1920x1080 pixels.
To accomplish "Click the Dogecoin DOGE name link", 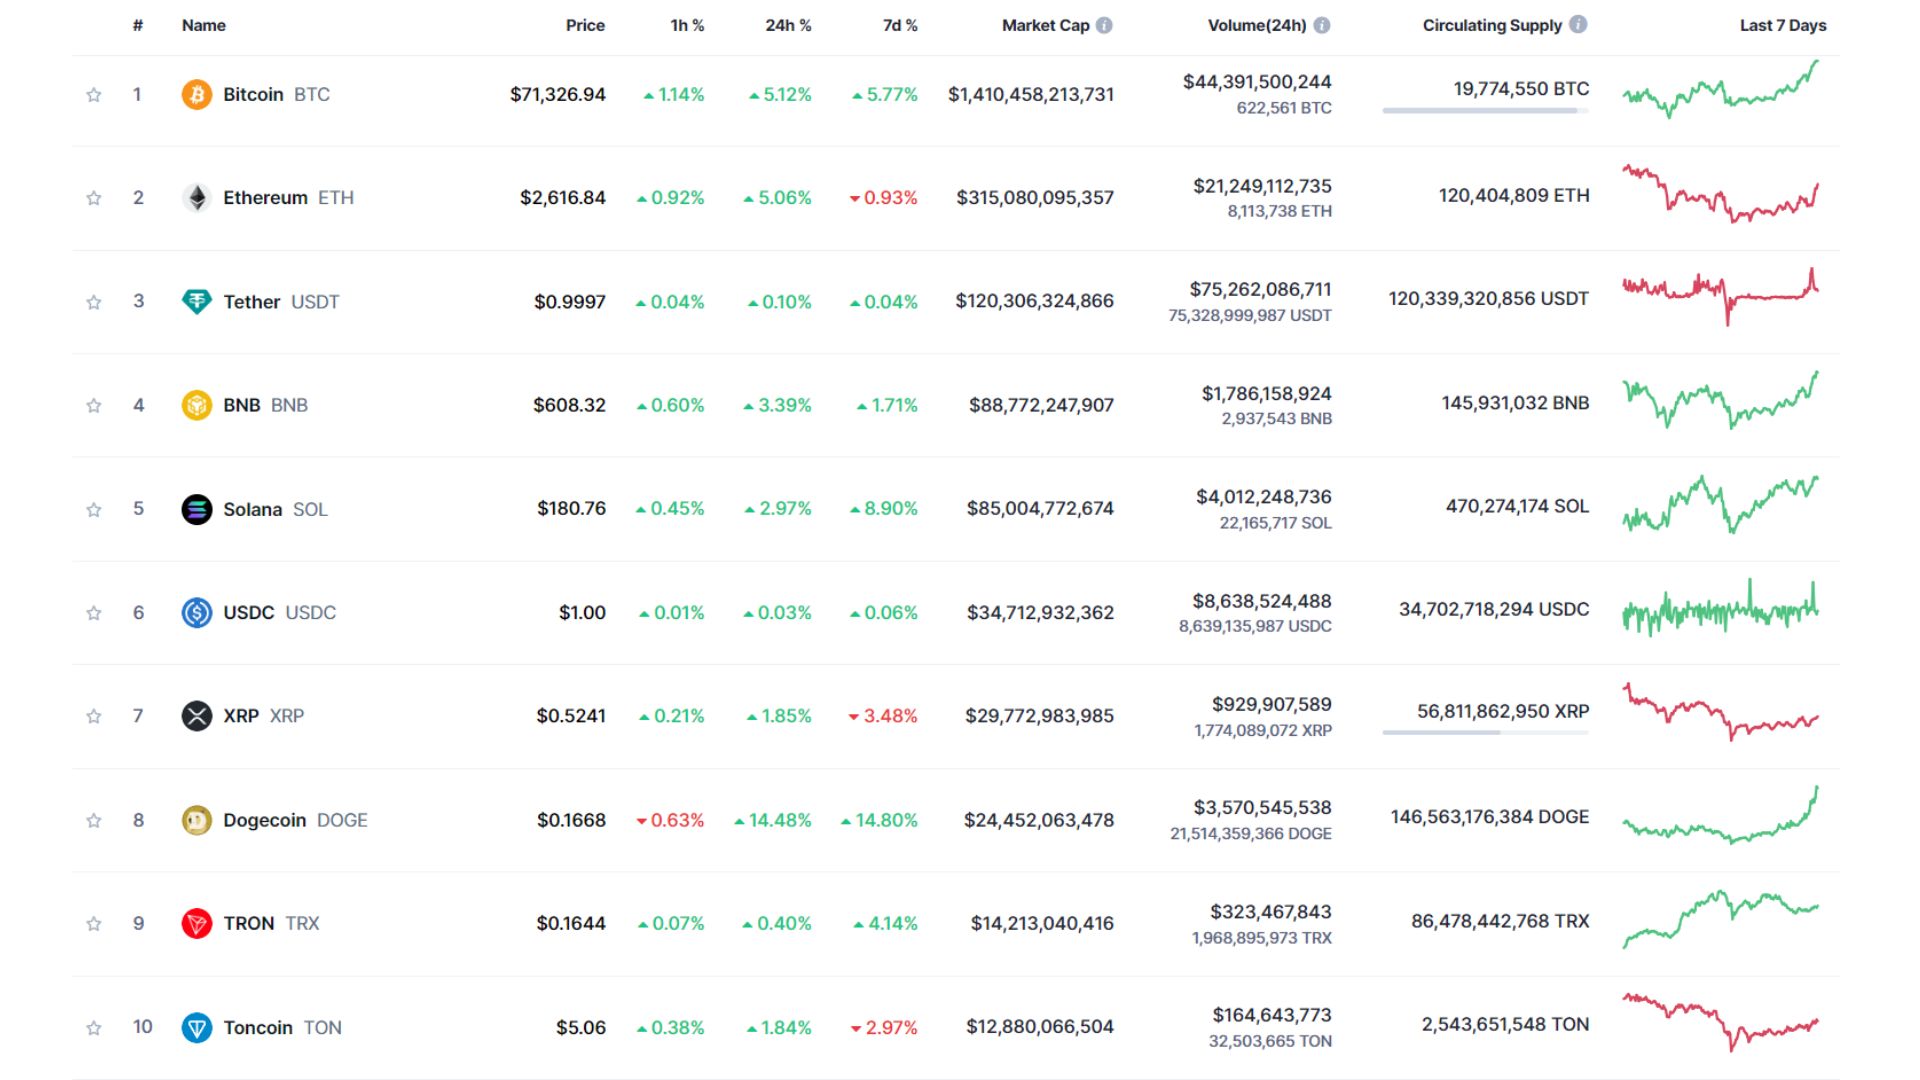I will [x=265, y=820].
